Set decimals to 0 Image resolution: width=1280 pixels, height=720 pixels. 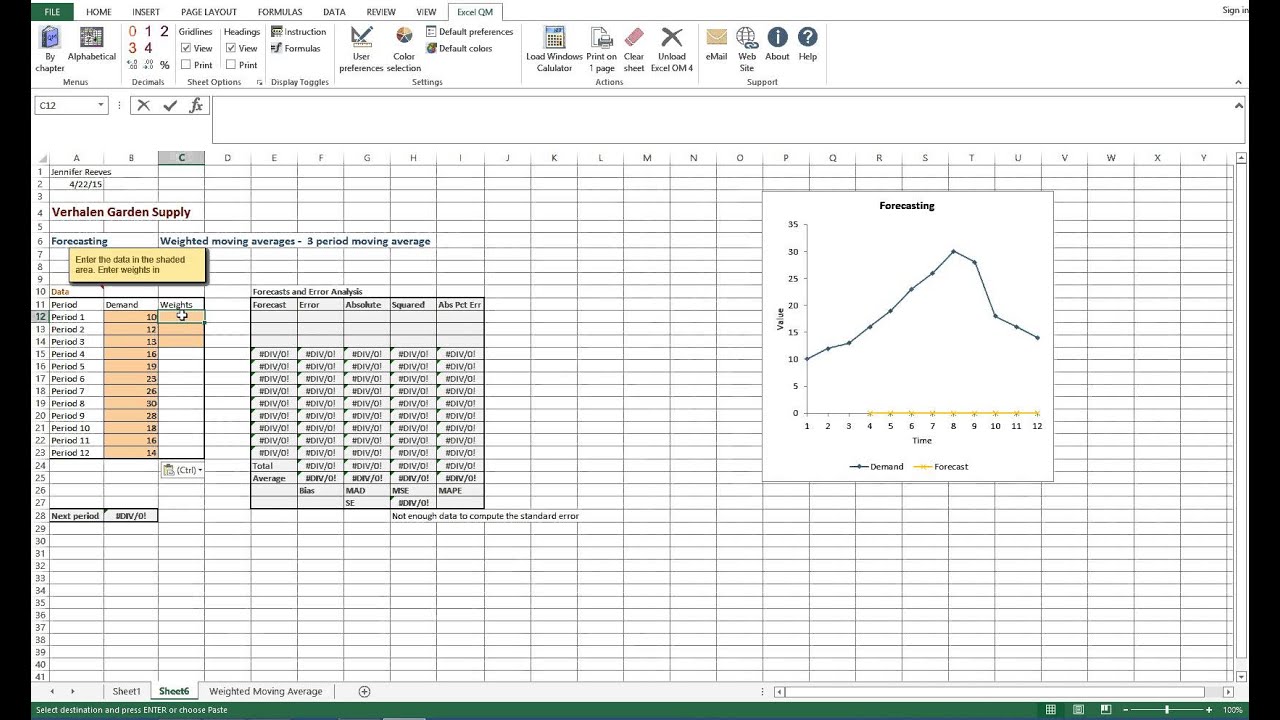[132, 32]
